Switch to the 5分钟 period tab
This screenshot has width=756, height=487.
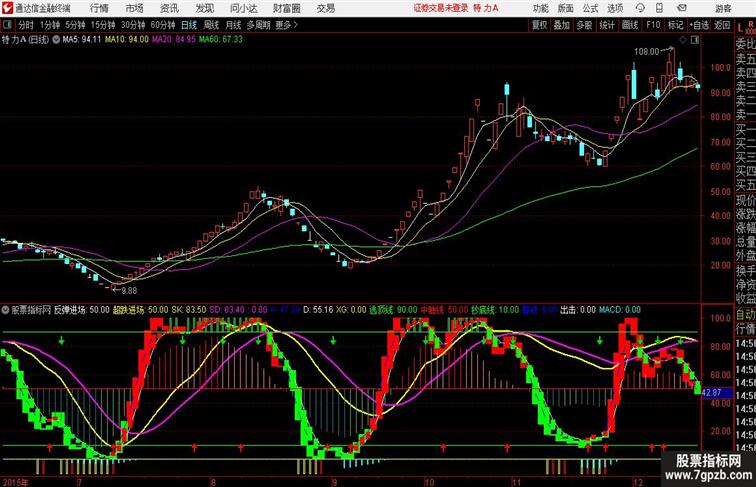click(75, 25)
